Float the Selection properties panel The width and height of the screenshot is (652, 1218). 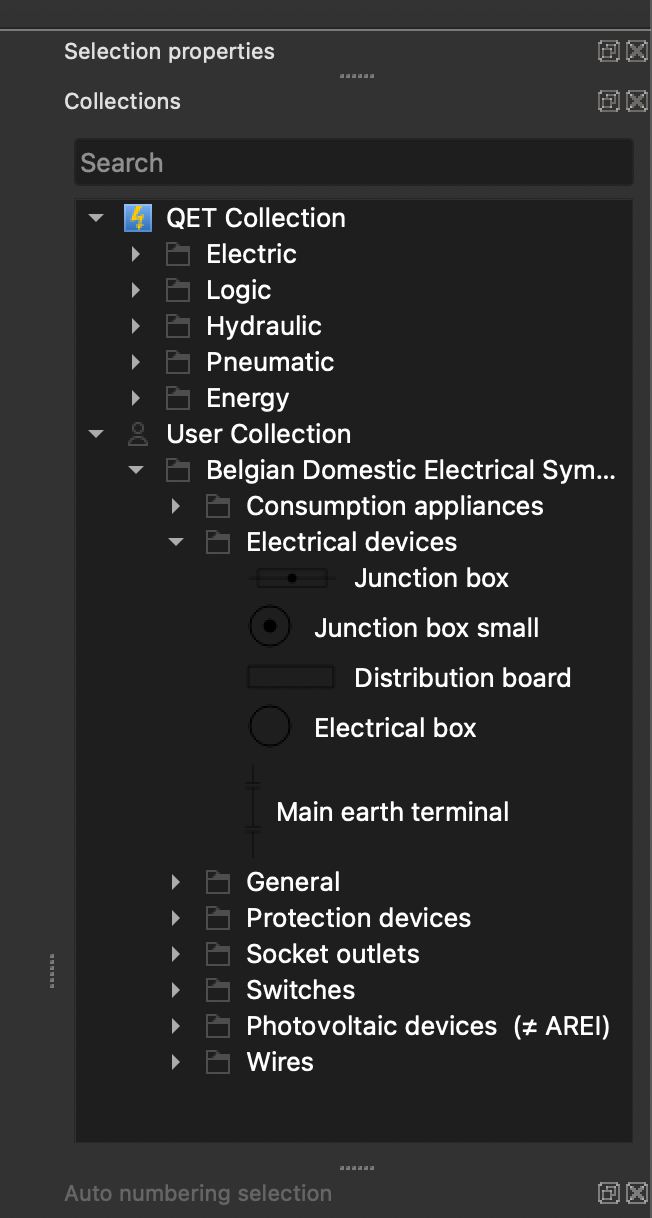[x=608, y=51]
